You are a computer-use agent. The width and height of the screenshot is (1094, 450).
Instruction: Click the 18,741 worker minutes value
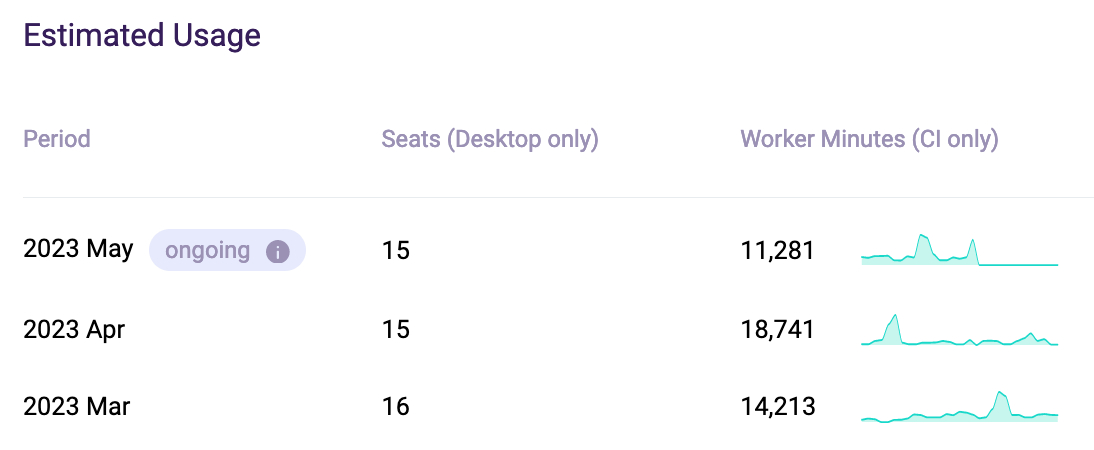[777, 329]
